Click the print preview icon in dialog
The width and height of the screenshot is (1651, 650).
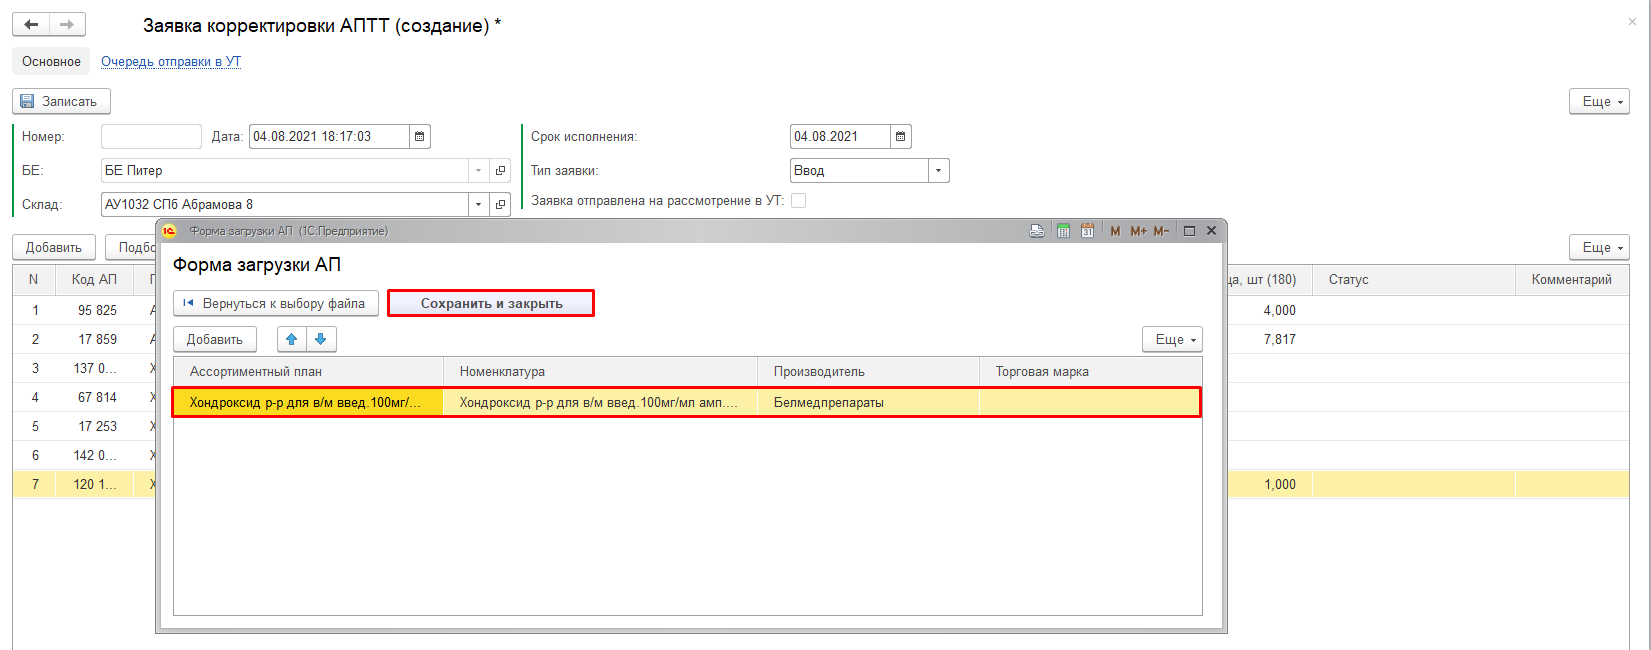[x=1037, y=231]
